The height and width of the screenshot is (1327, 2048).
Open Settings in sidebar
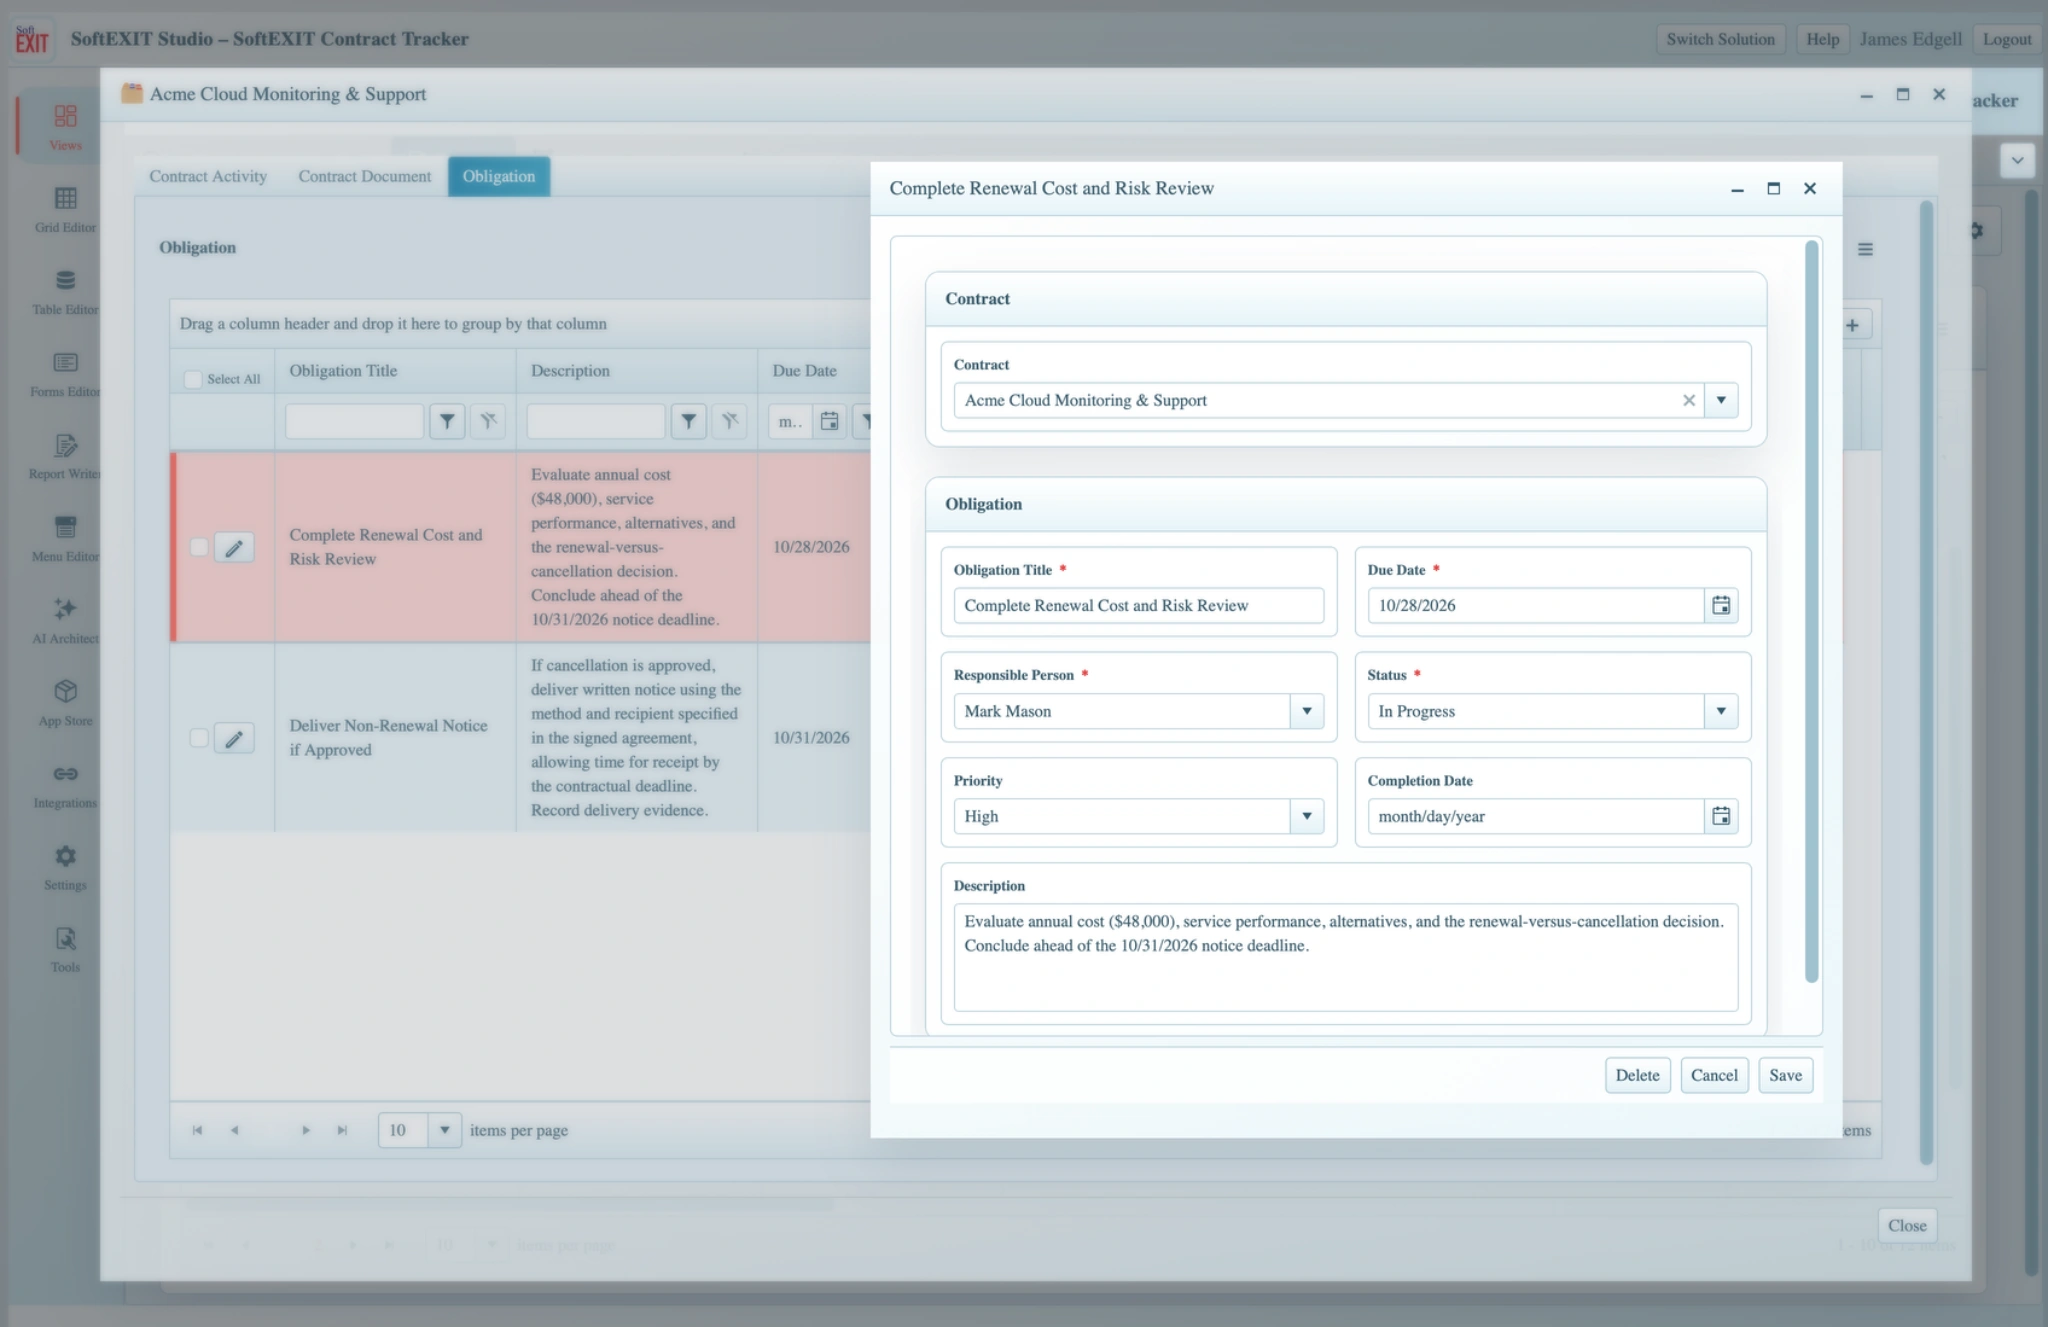65,866
